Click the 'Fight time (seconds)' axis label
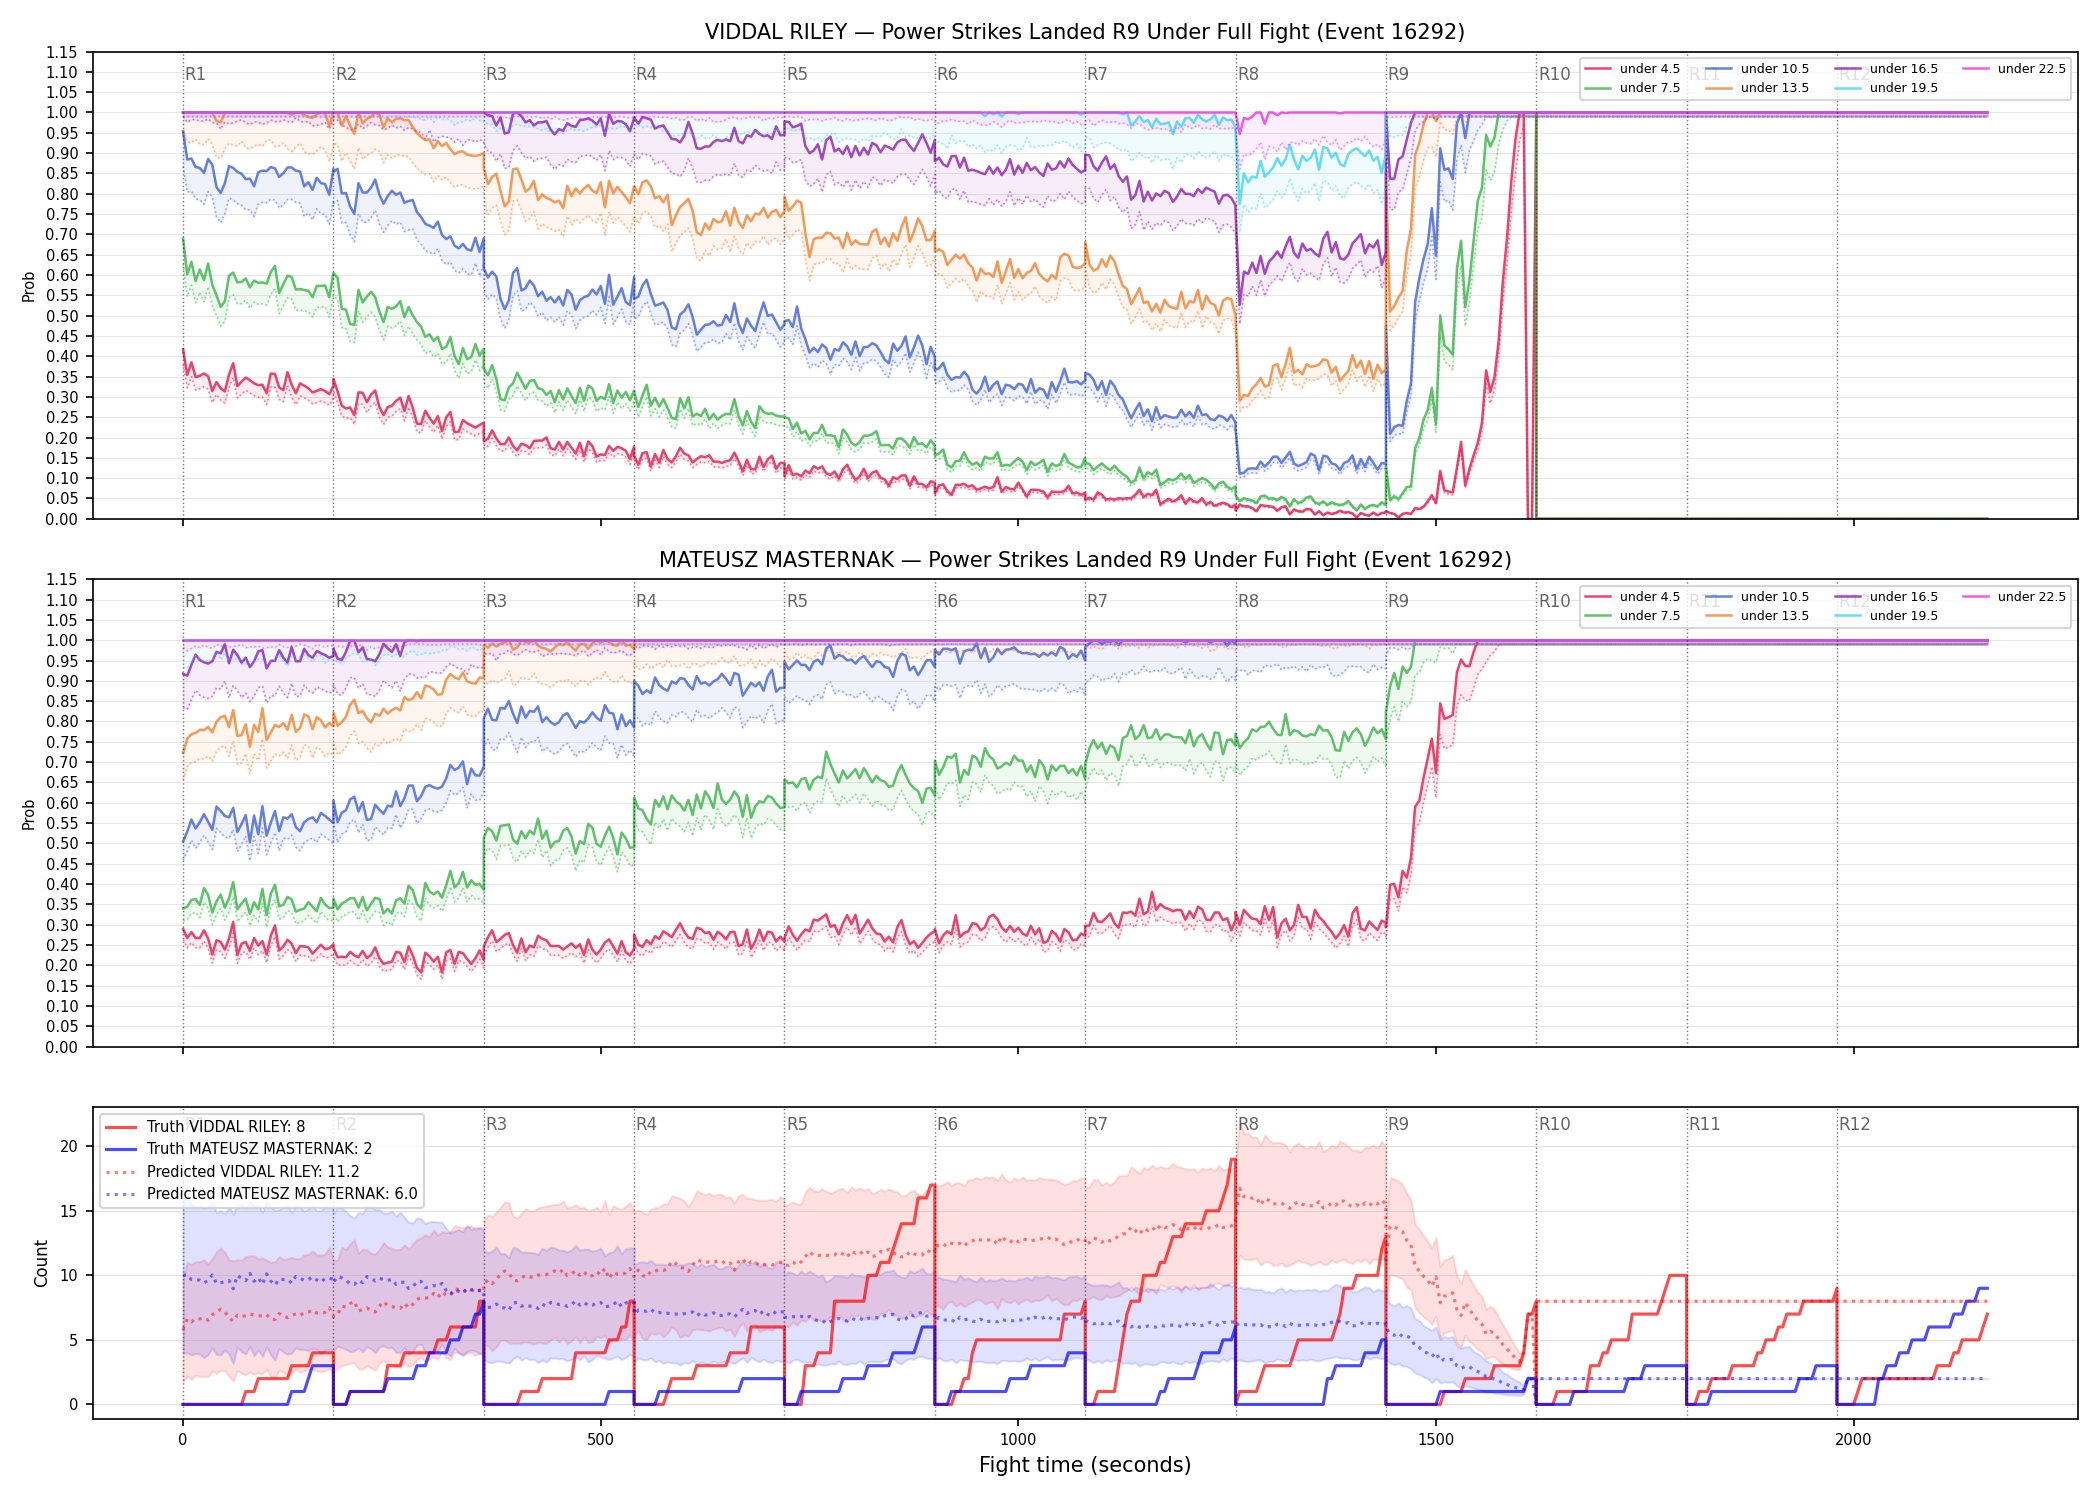 (1084, 1465)
